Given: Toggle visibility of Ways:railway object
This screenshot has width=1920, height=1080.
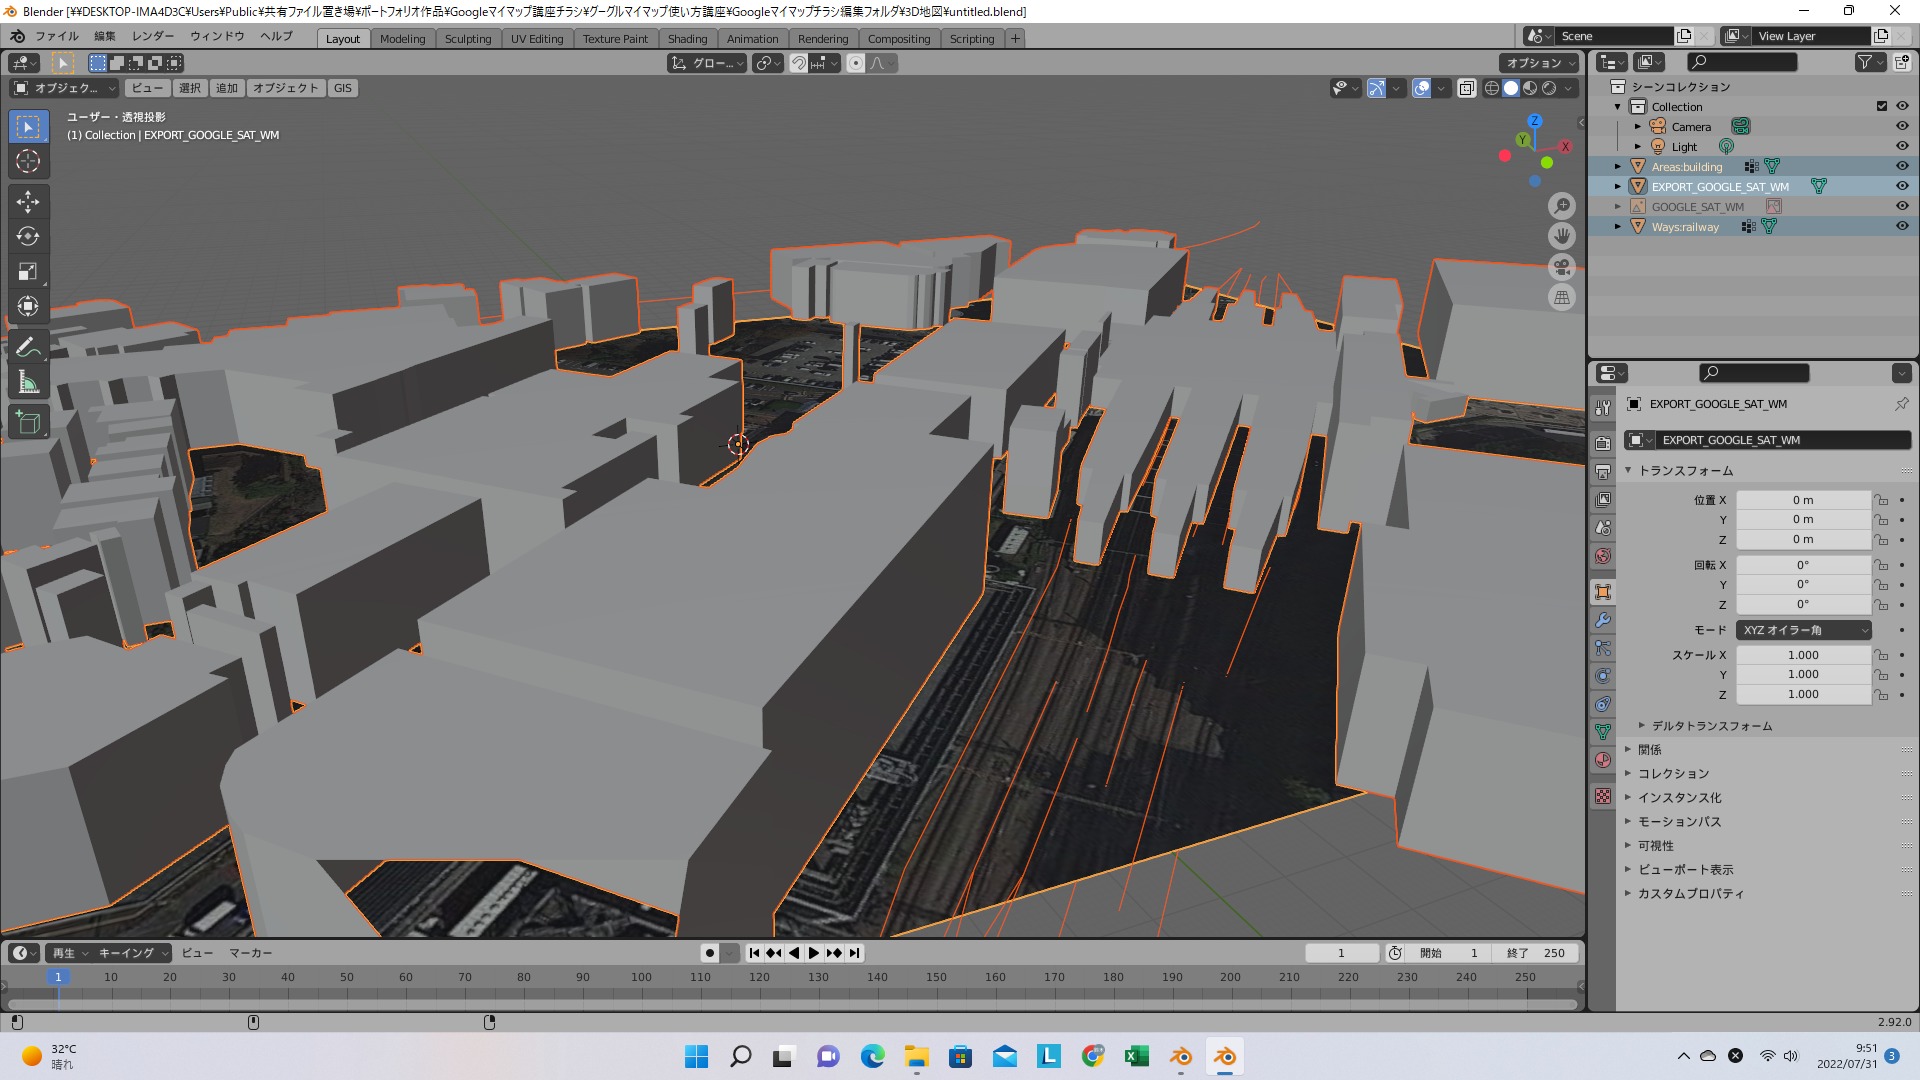Looking at the screenshot, I should pyautogui.click(x=1902, y=226).
